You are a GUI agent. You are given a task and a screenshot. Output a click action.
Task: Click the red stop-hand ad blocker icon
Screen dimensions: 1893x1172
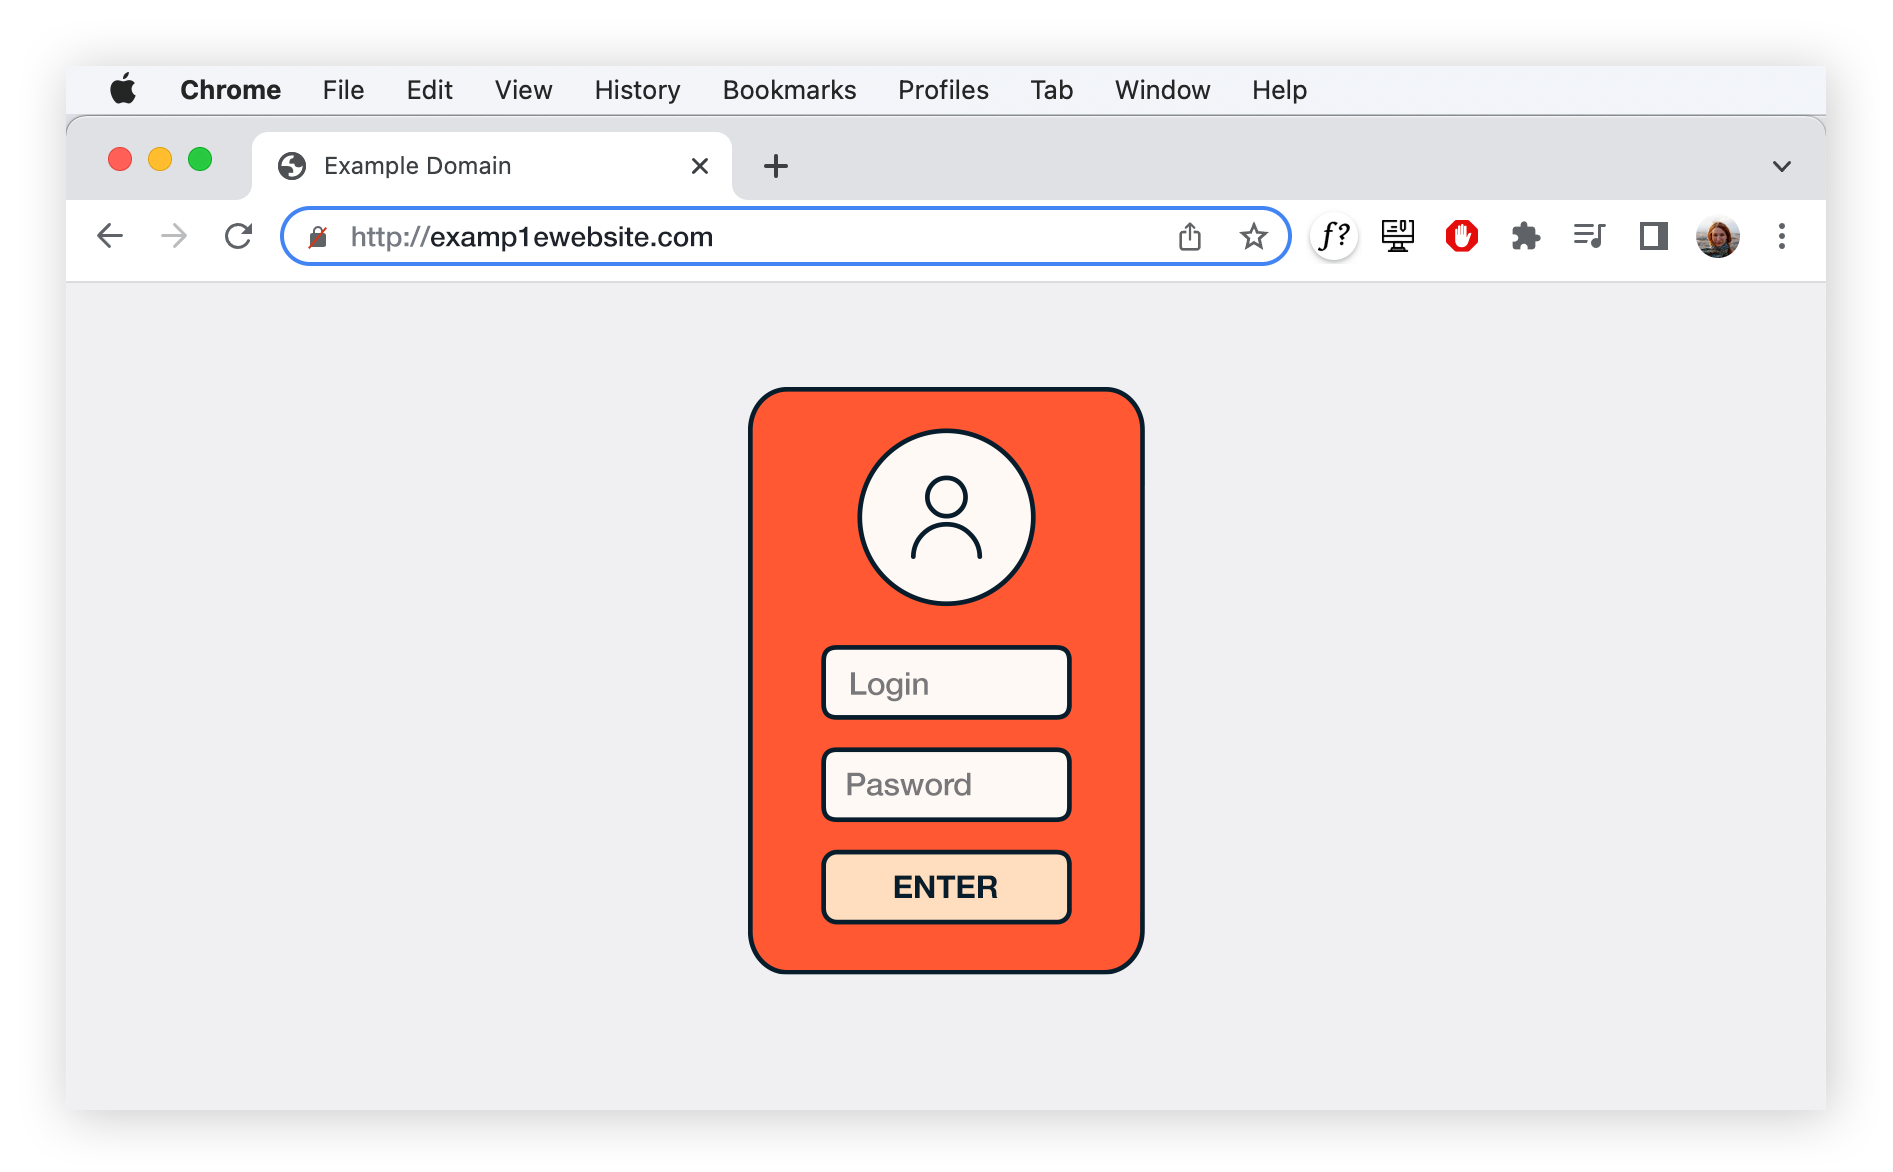(1461, 237)
